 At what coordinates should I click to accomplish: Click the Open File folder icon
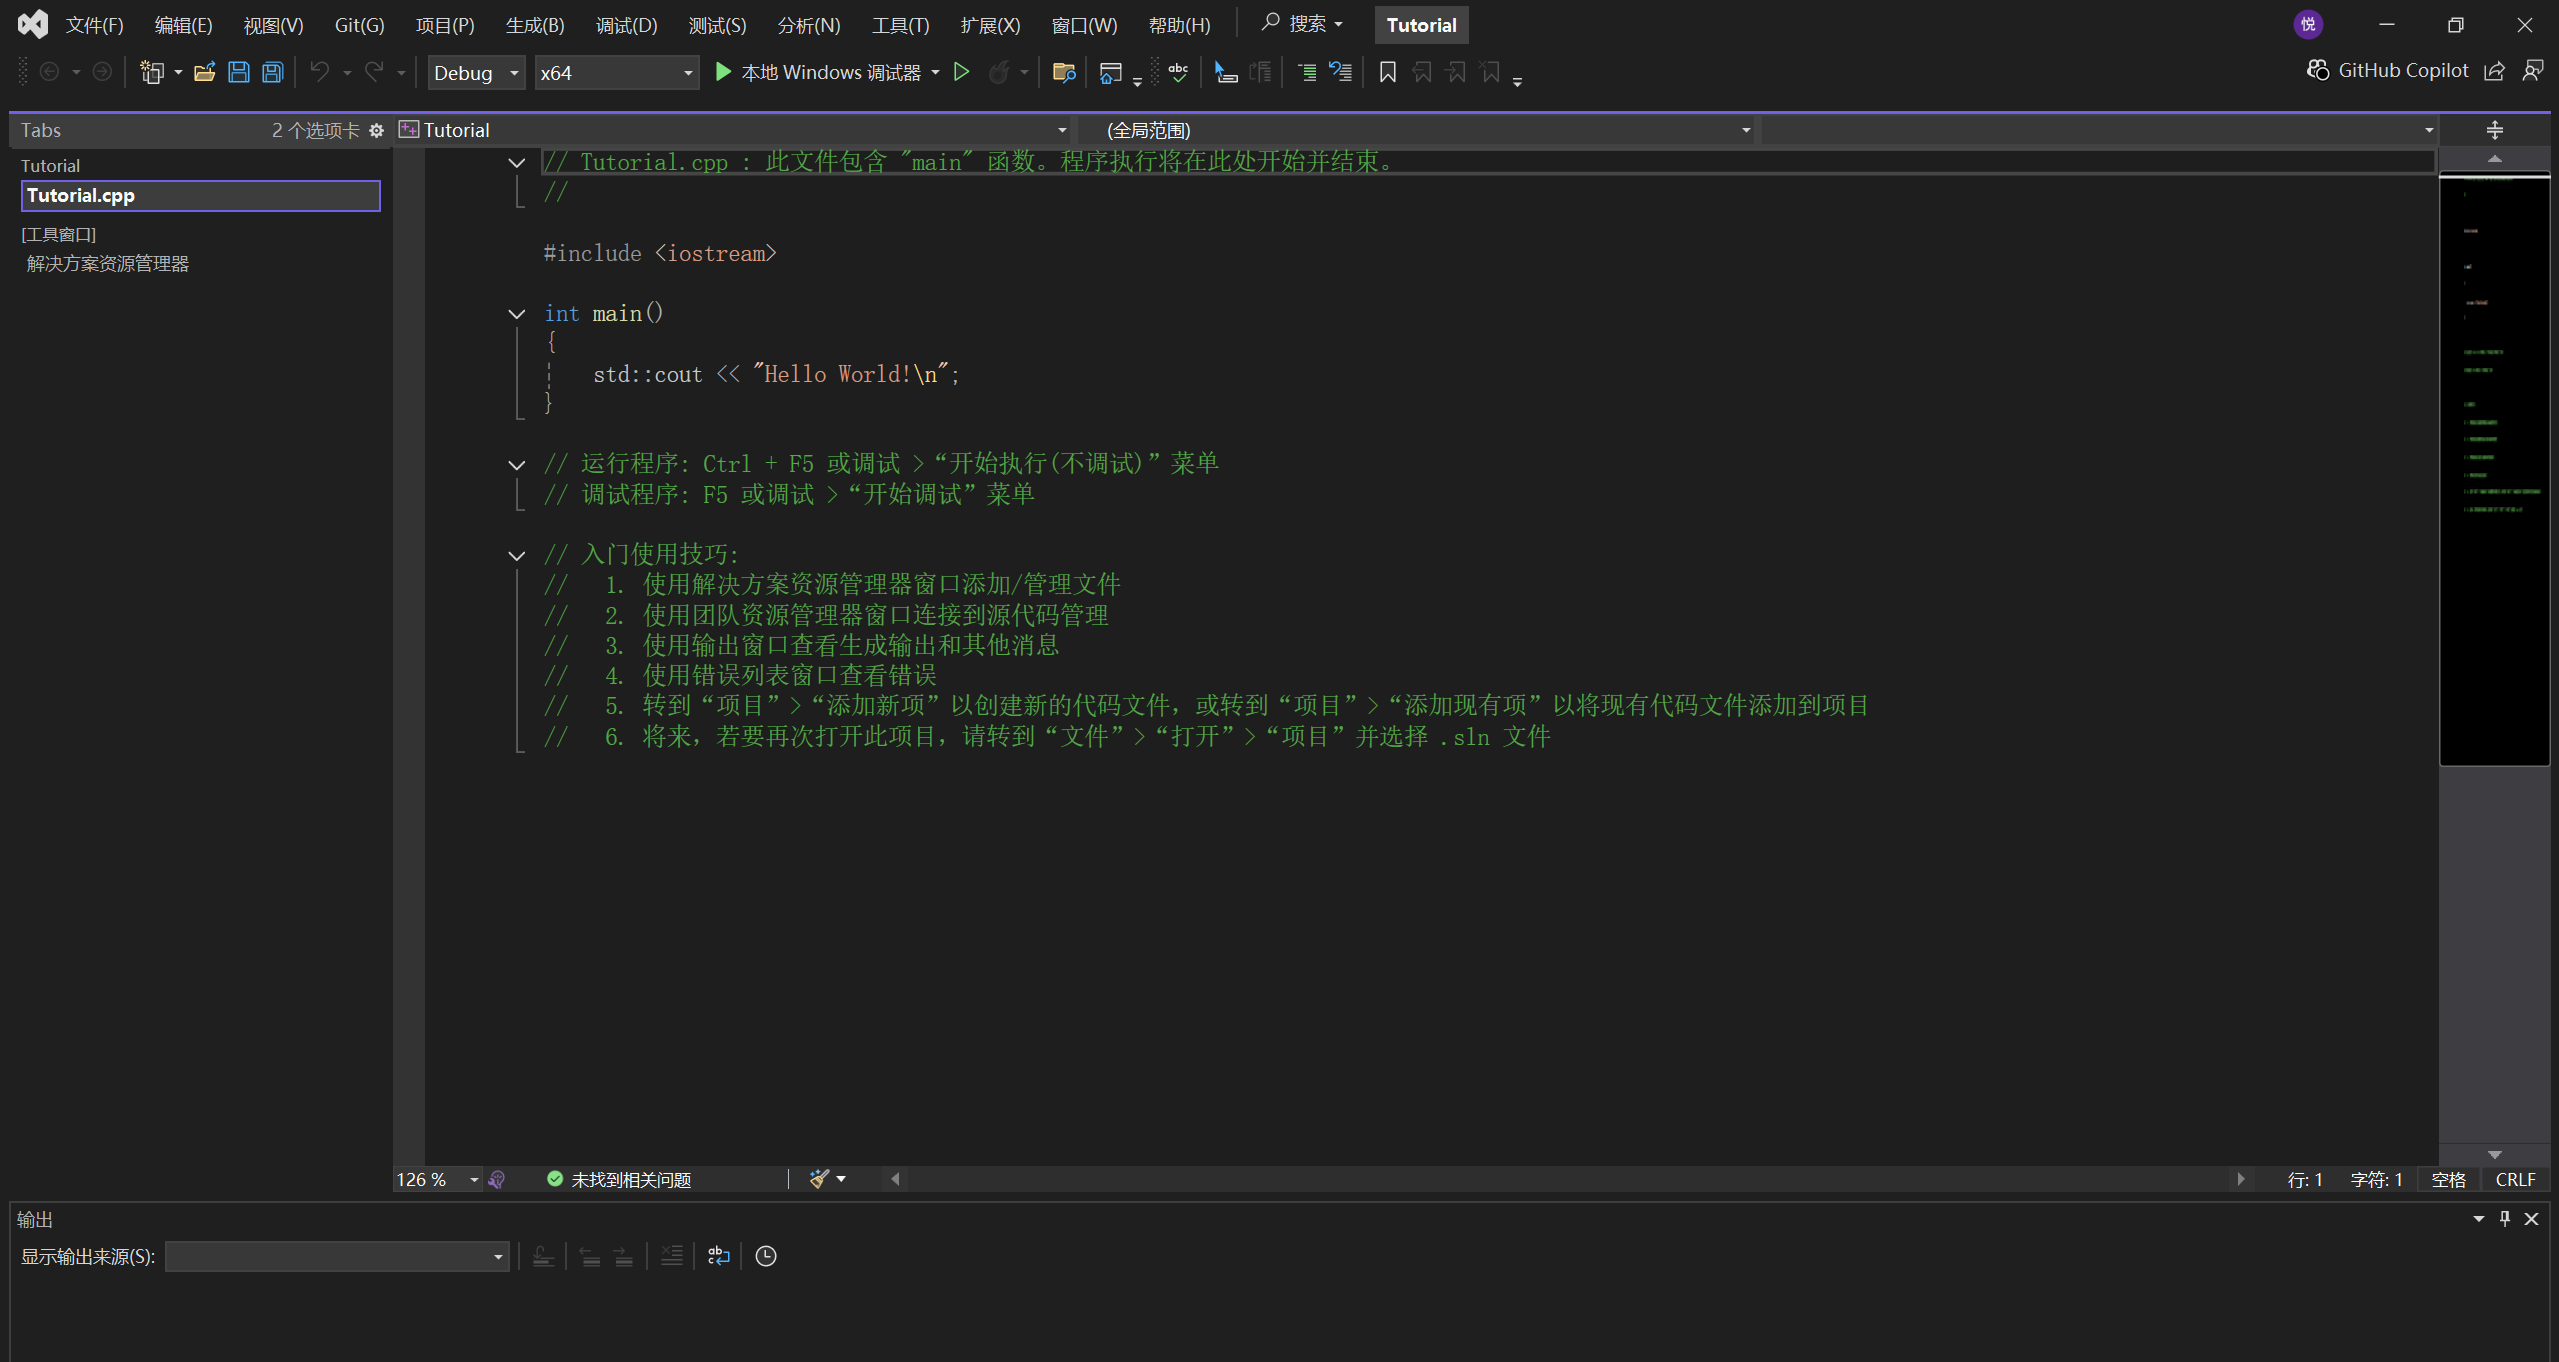pyautogui.click(x=205, y=72)
